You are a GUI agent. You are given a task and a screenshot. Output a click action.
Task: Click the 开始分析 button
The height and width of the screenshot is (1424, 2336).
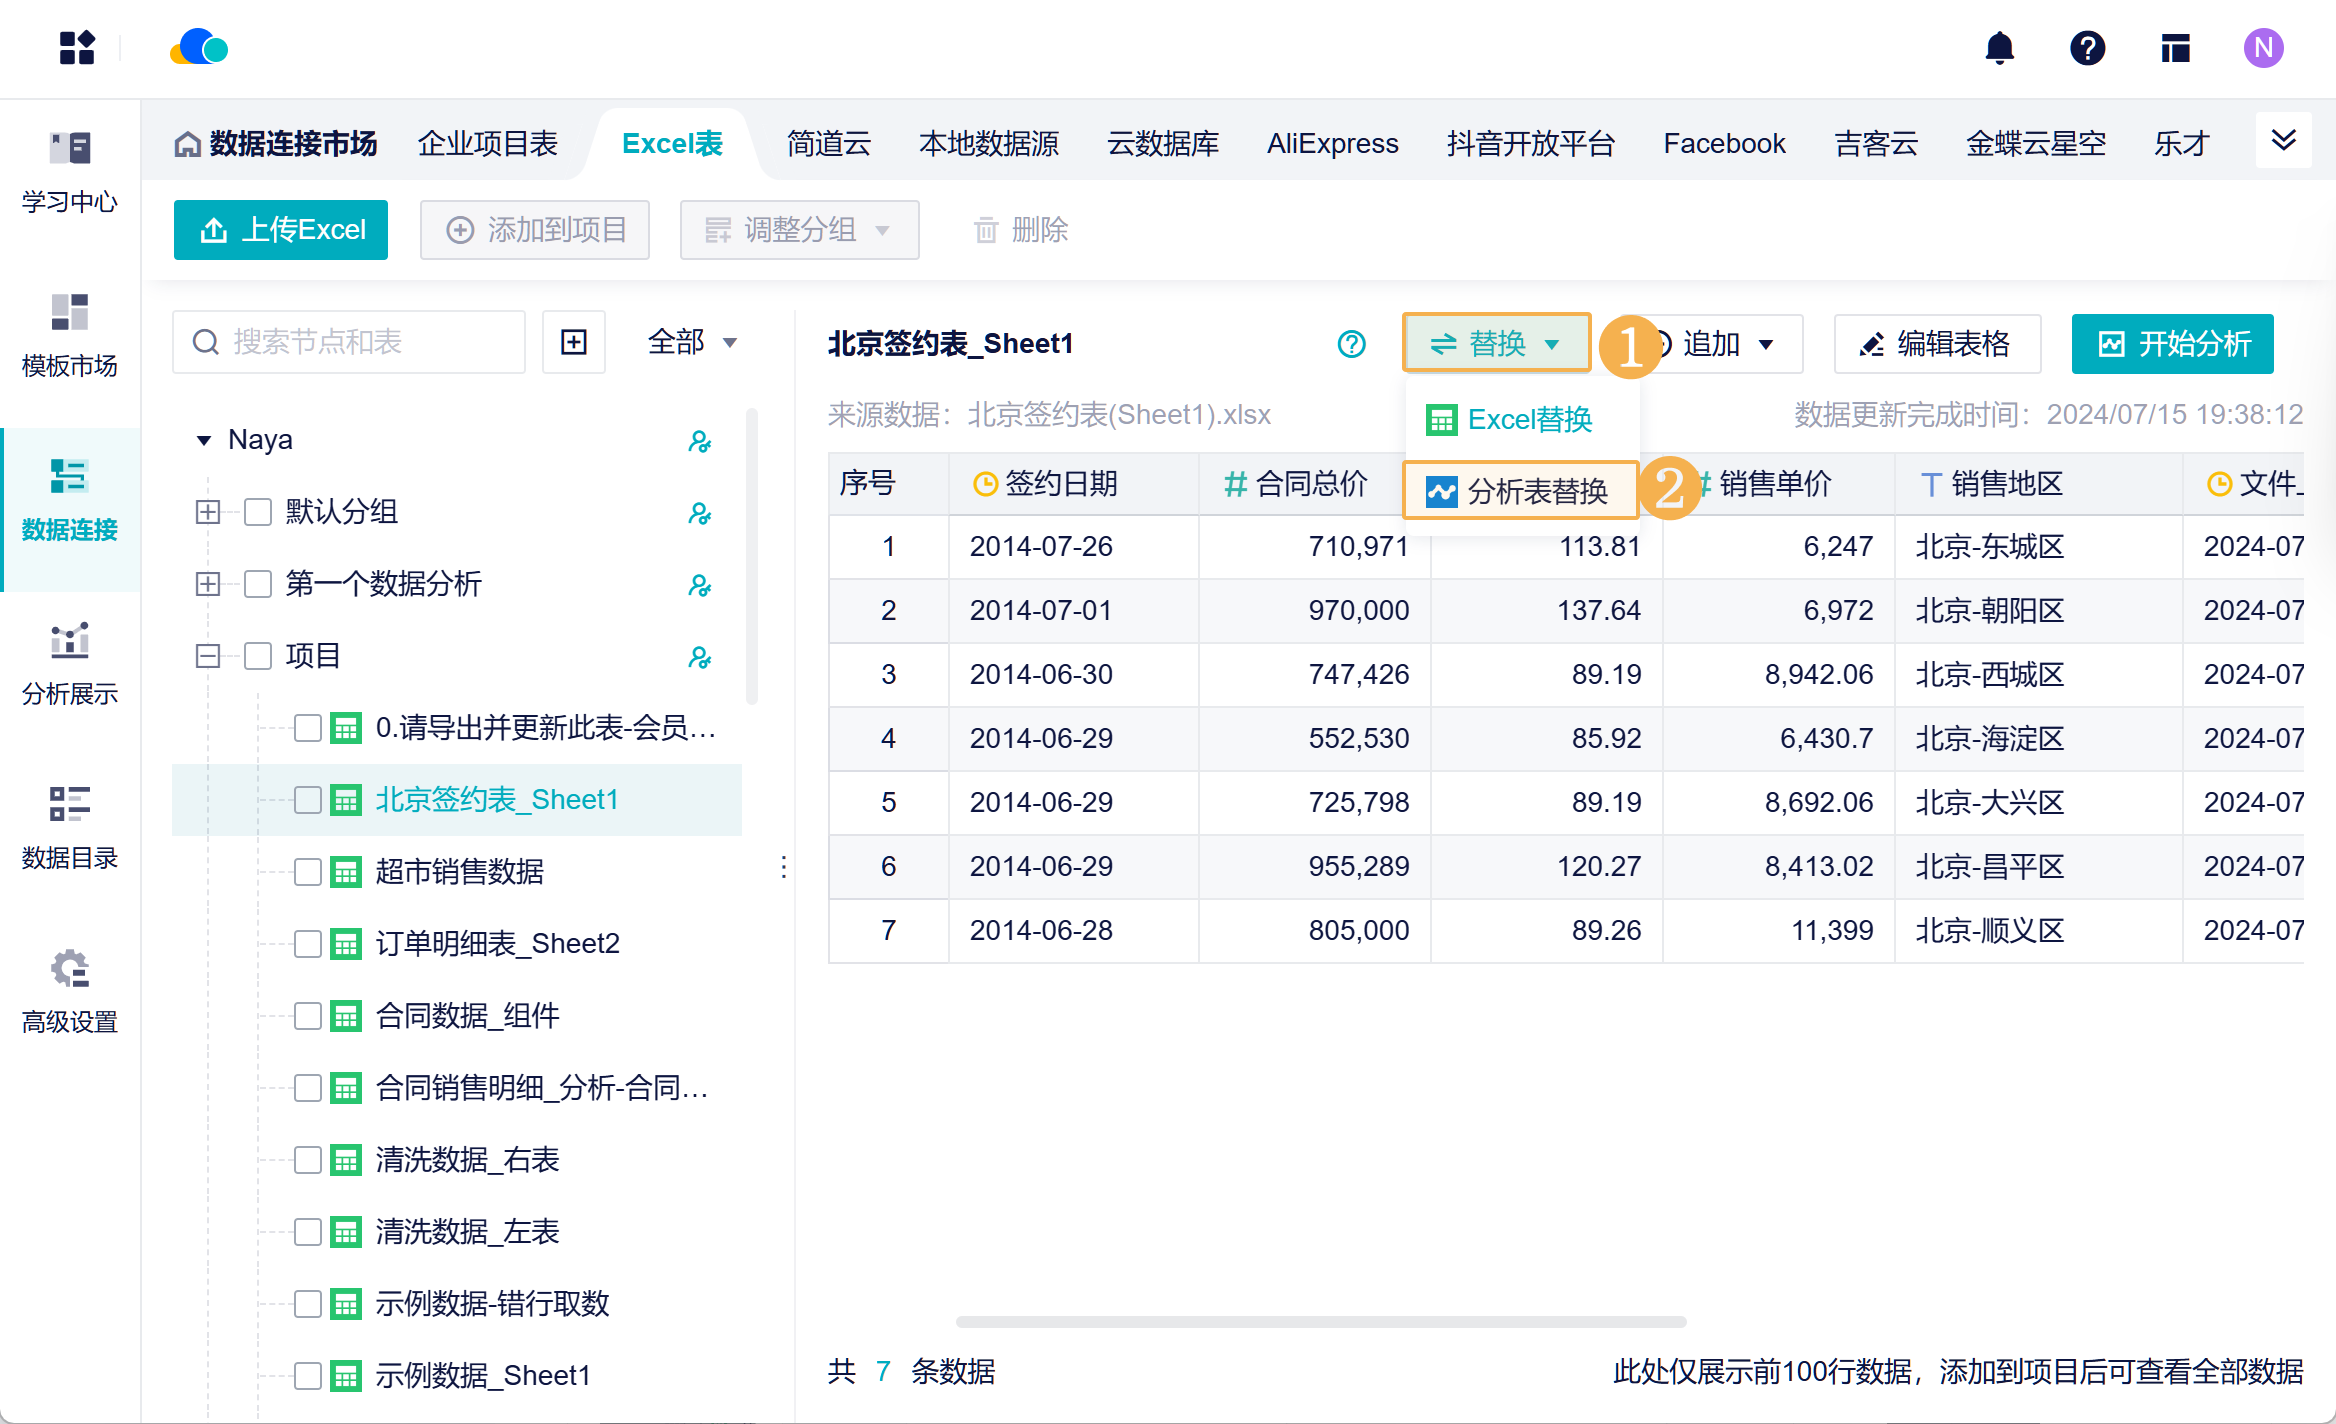pos(2172,344)
